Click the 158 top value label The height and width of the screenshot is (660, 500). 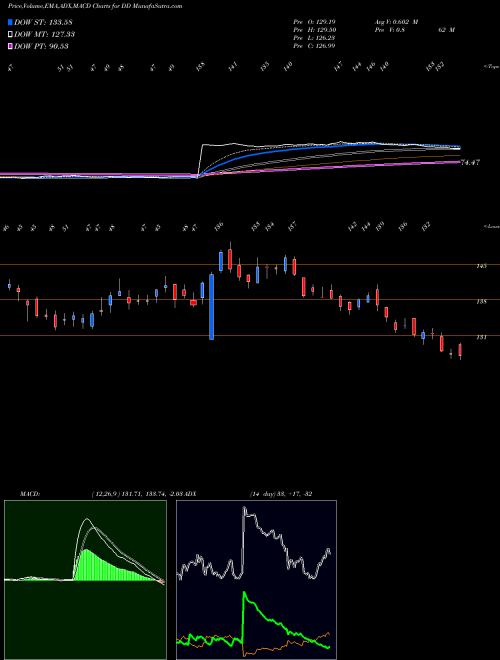pyautogui.click(x=201, y=66)
